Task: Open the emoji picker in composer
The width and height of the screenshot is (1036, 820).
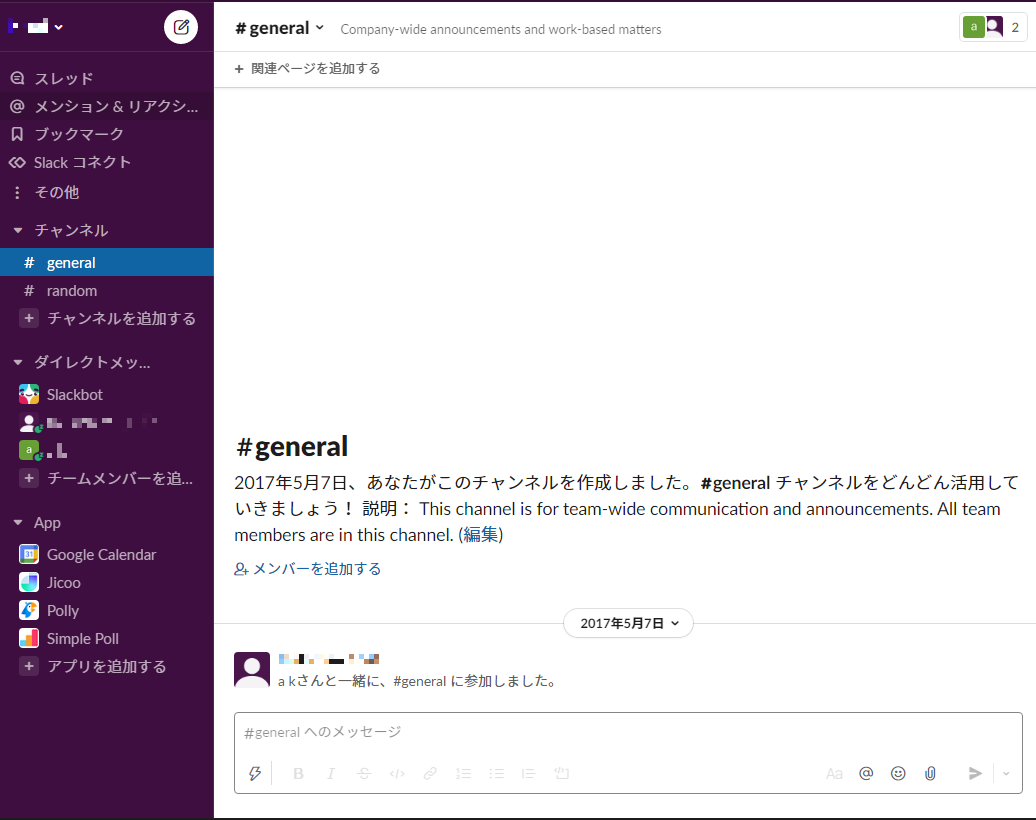Action: click(x=898, y=773)
